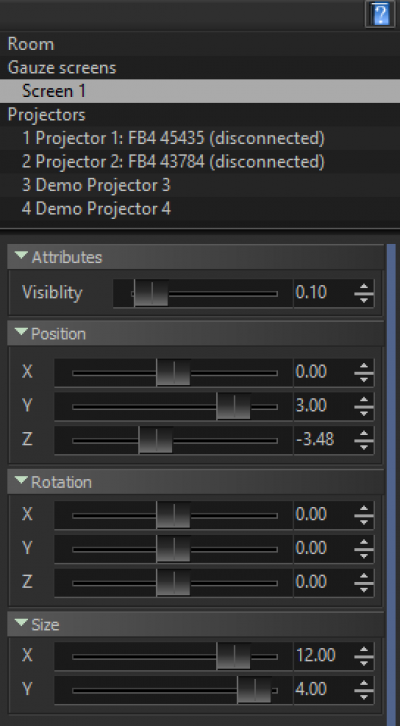Click the blue vertical scrollbar
This screenshot has height=726, width=400.
pyautogui.click(x=391, y=482)
